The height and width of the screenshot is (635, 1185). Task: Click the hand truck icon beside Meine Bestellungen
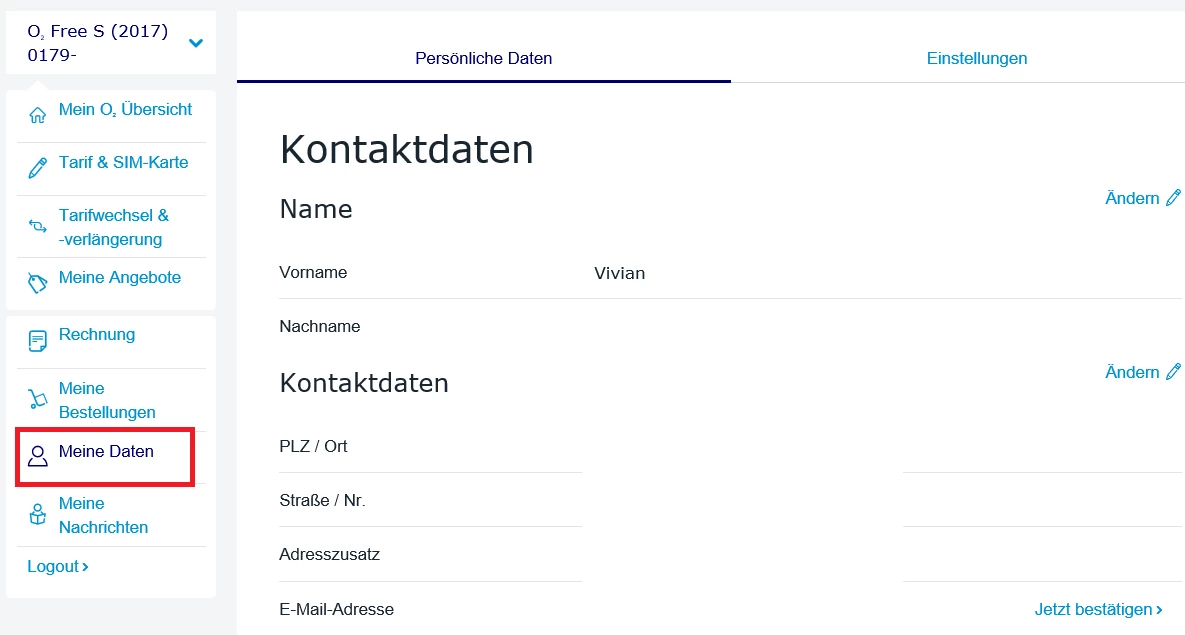coord(38,400)
